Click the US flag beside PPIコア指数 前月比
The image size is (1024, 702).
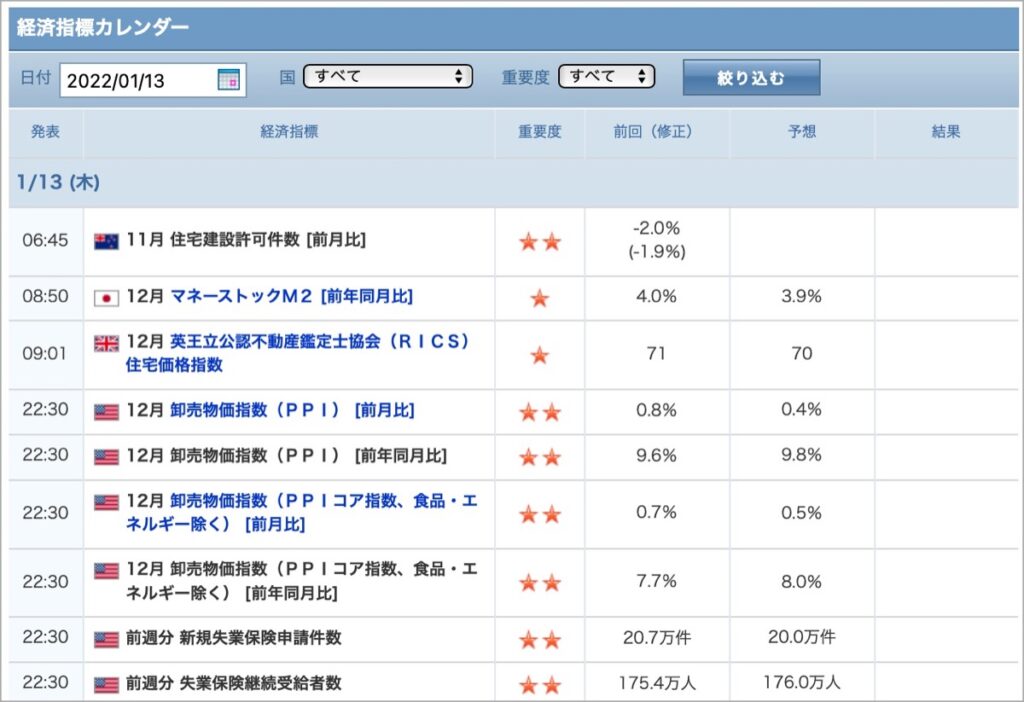106,502
